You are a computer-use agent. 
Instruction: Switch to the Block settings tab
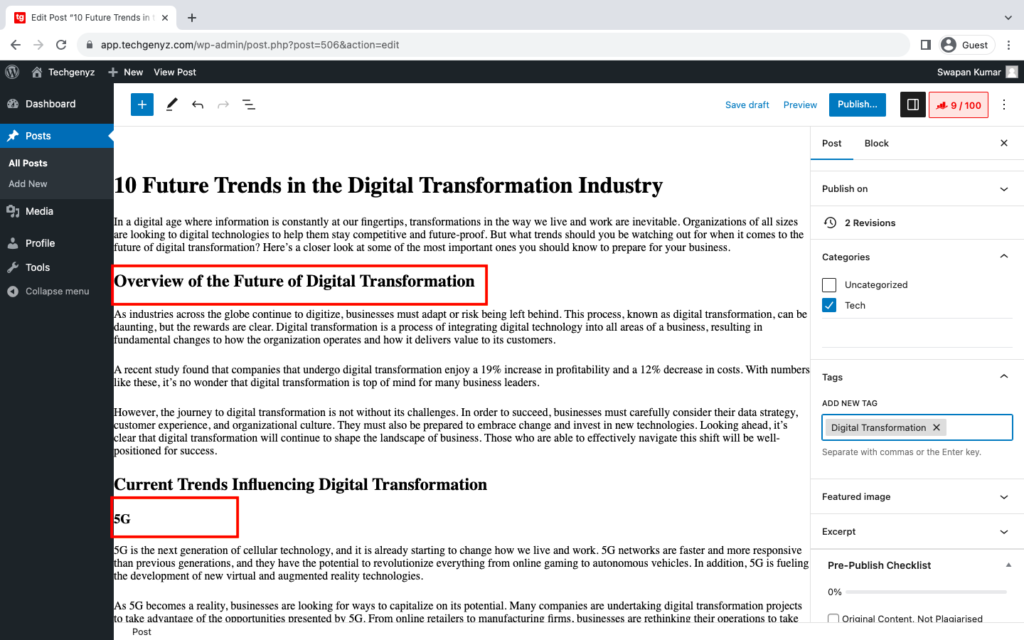click(x=876, y=143)
